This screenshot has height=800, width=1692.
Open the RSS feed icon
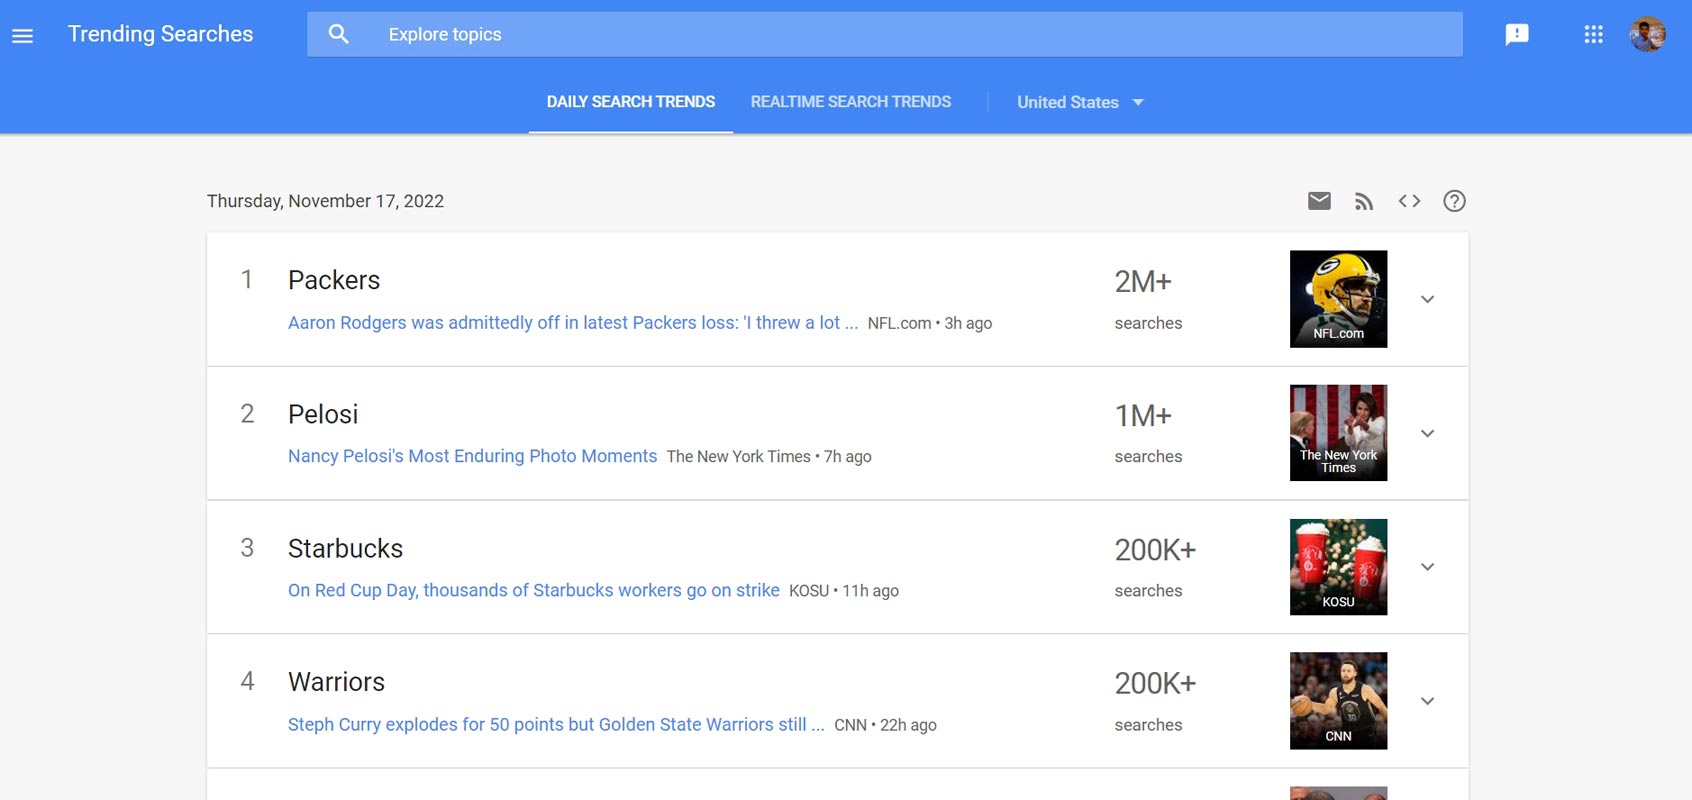pyautogui.click(x=1364, y=201)
